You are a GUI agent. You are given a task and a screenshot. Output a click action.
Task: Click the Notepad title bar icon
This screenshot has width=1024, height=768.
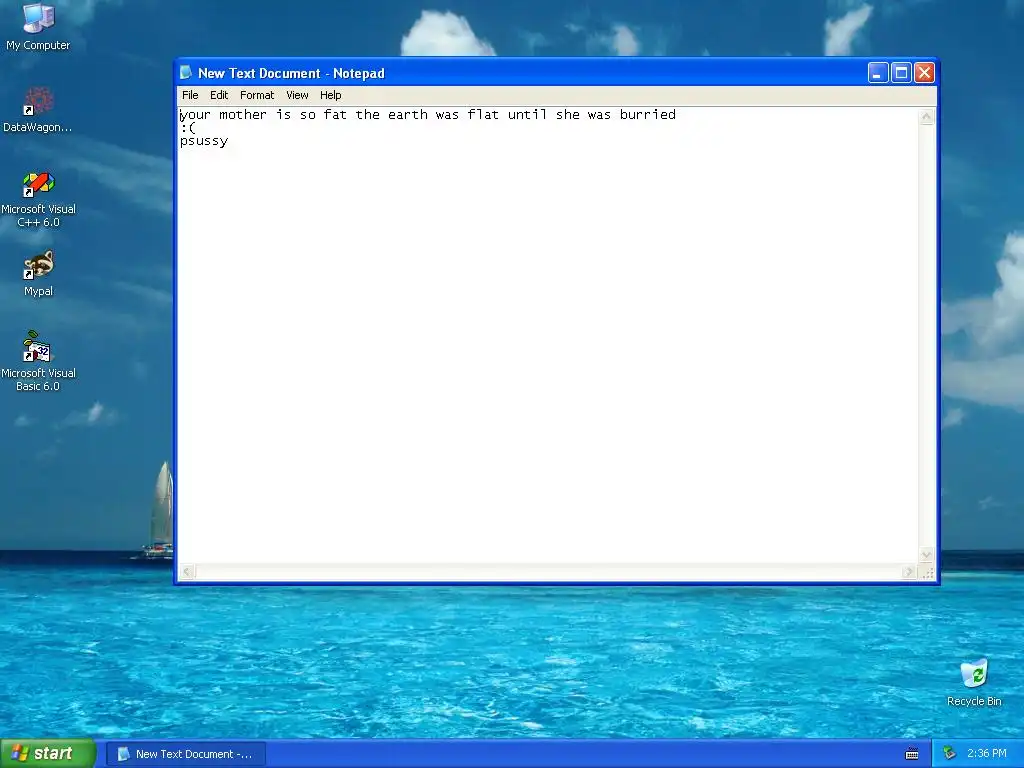coord(186,72)
